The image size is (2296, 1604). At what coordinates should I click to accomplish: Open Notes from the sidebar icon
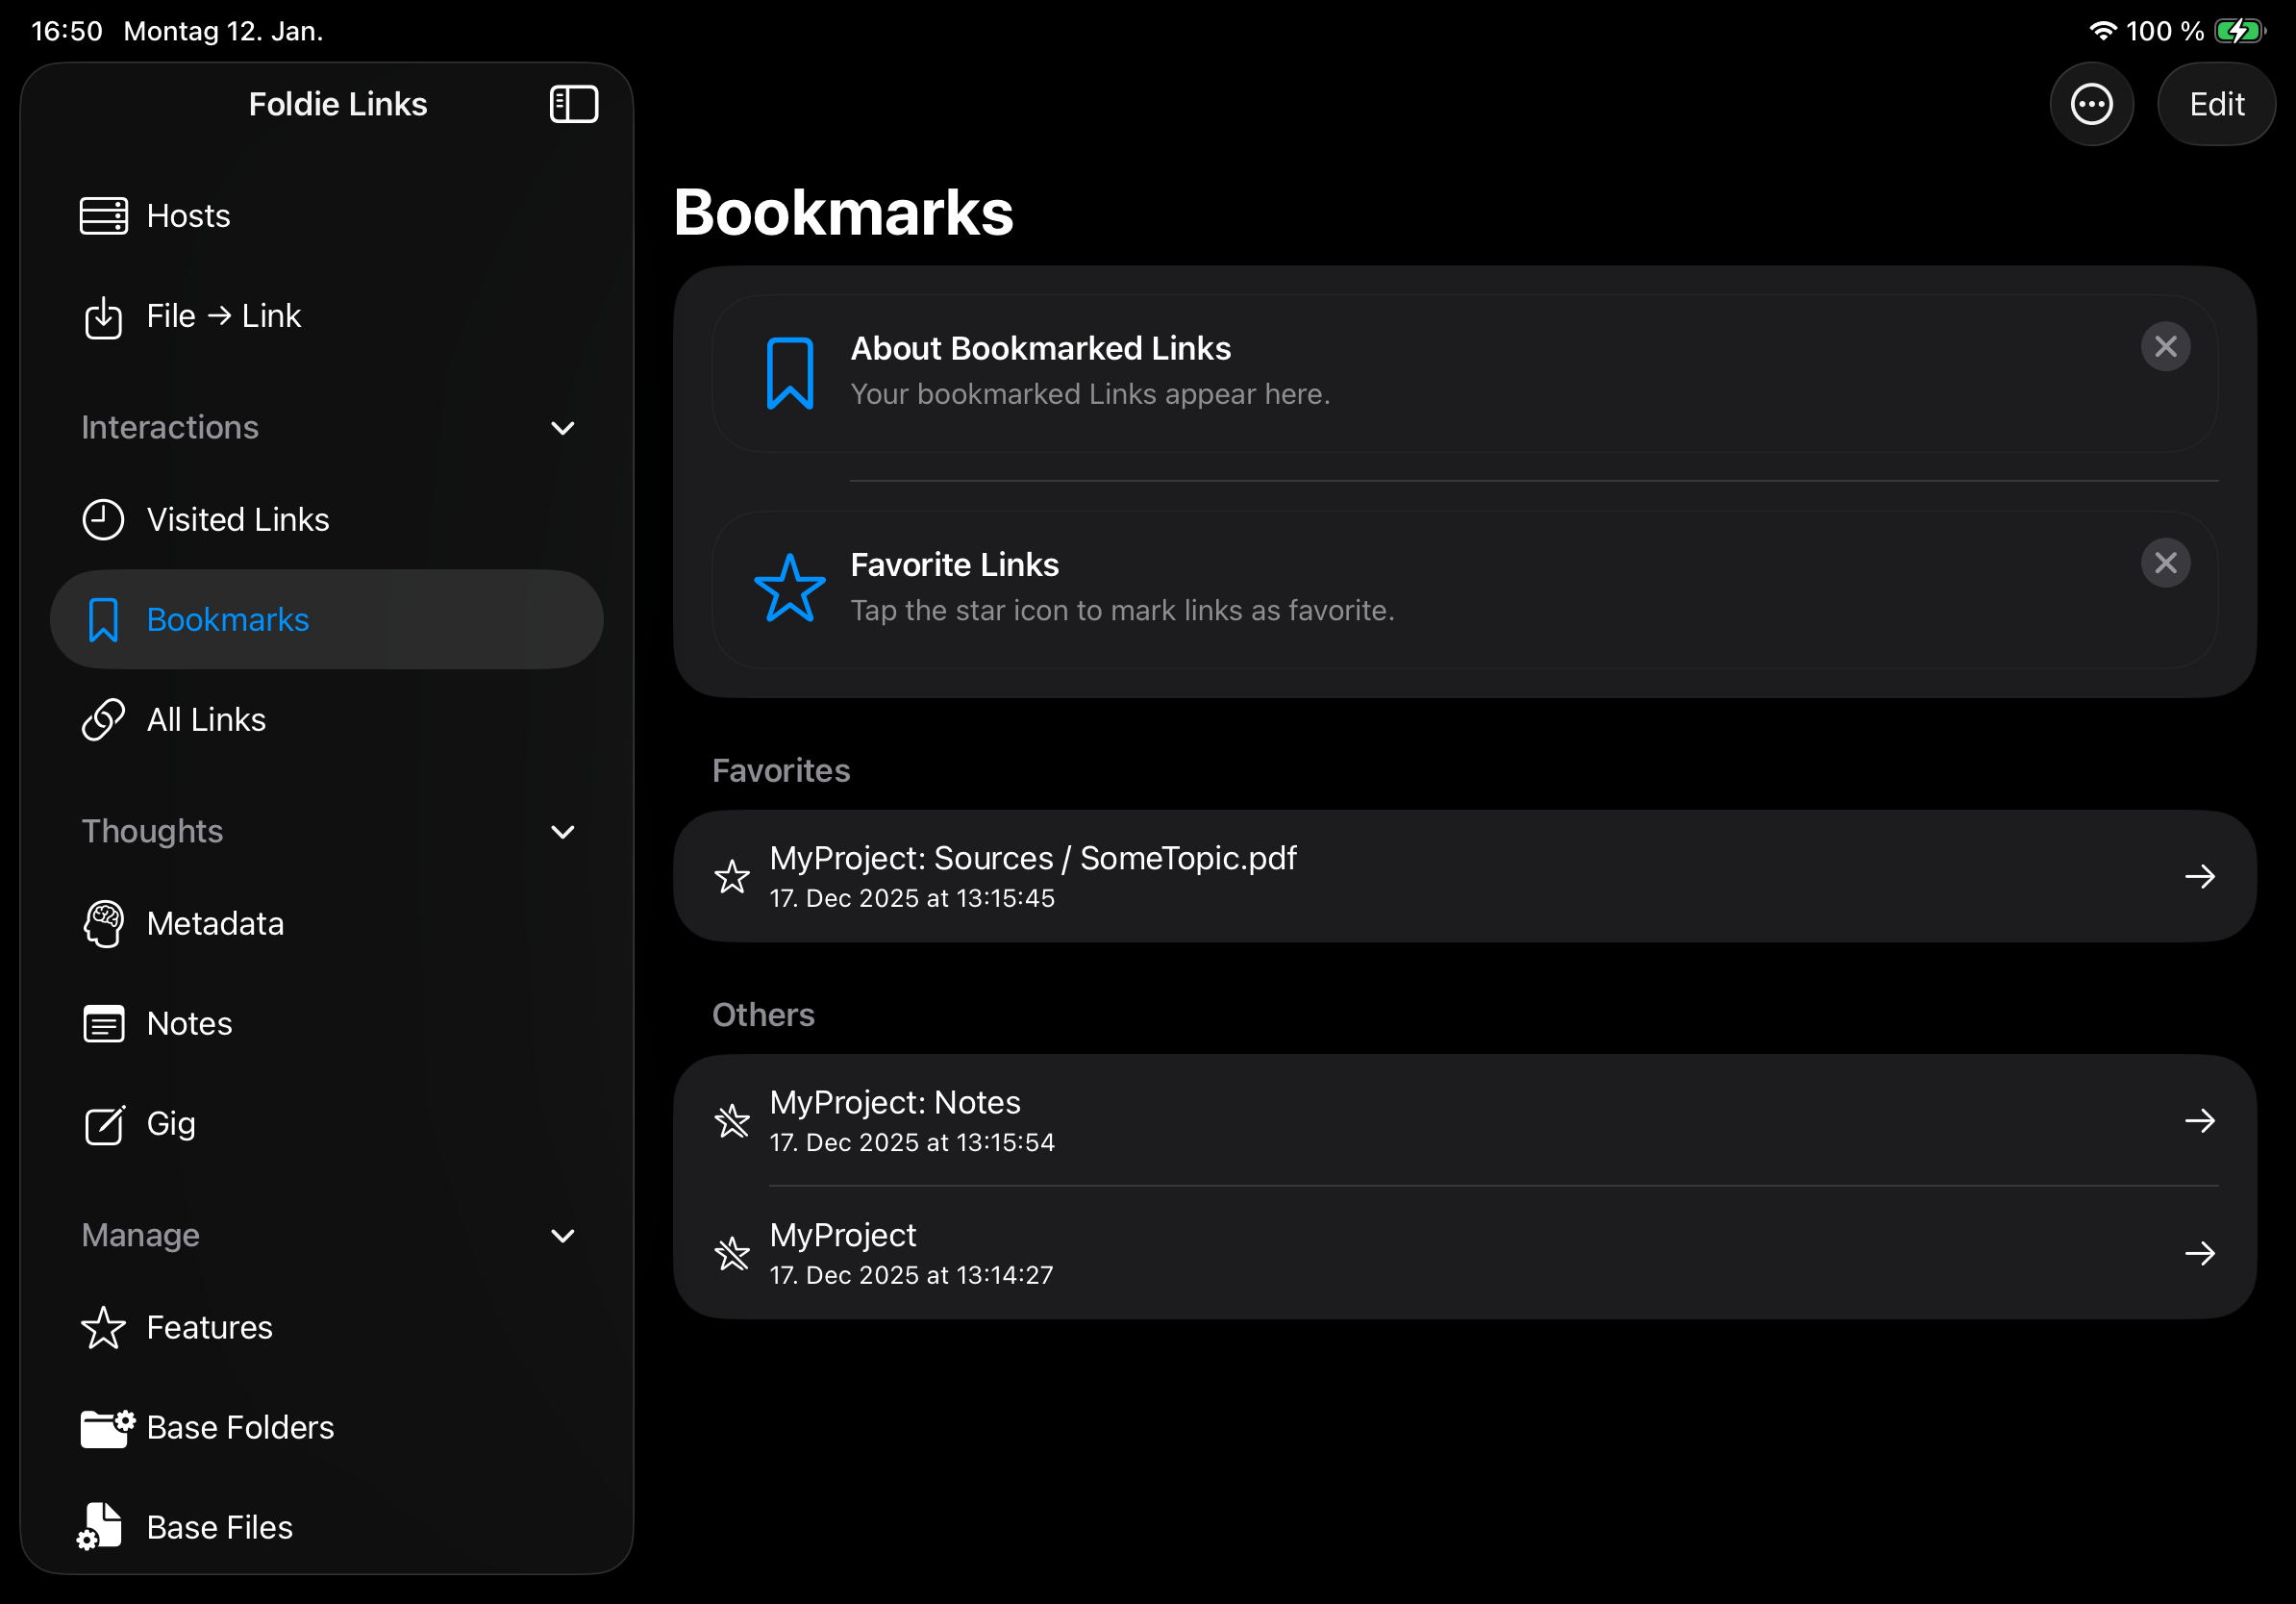pyautogui.click(x=104, y=1023)
